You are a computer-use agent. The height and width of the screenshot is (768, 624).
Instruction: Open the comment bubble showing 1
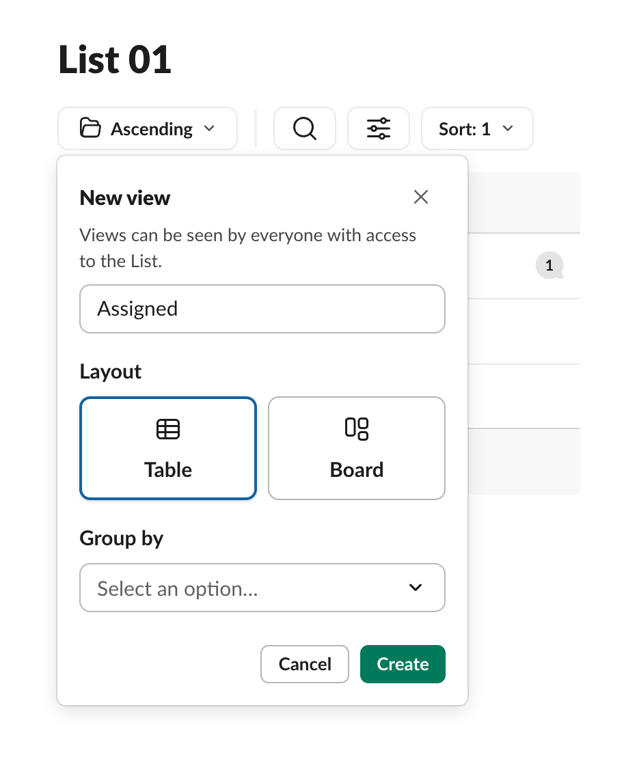[x=550, y=265]
